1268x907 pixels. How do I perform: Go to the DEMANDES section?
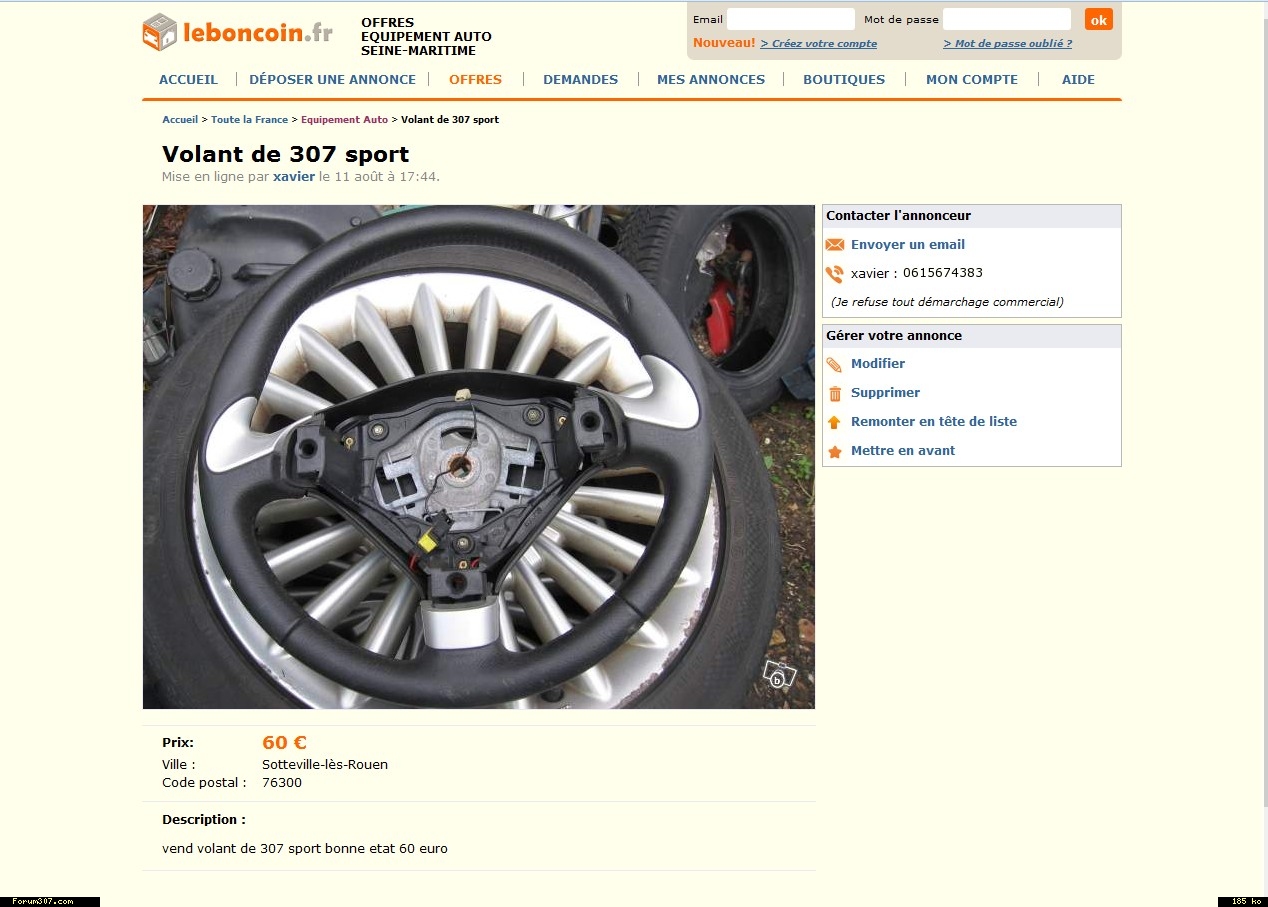point(580,80)
